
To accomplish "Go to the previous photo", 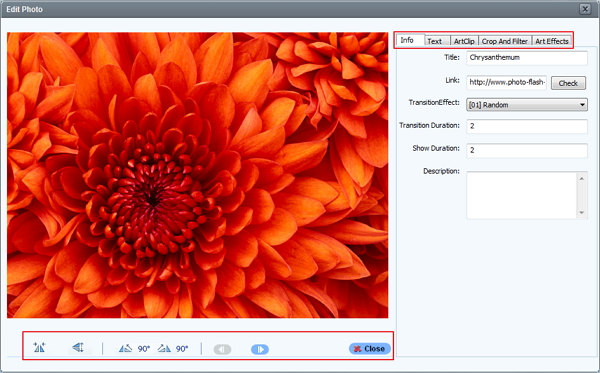I will (x=222, y=349).
